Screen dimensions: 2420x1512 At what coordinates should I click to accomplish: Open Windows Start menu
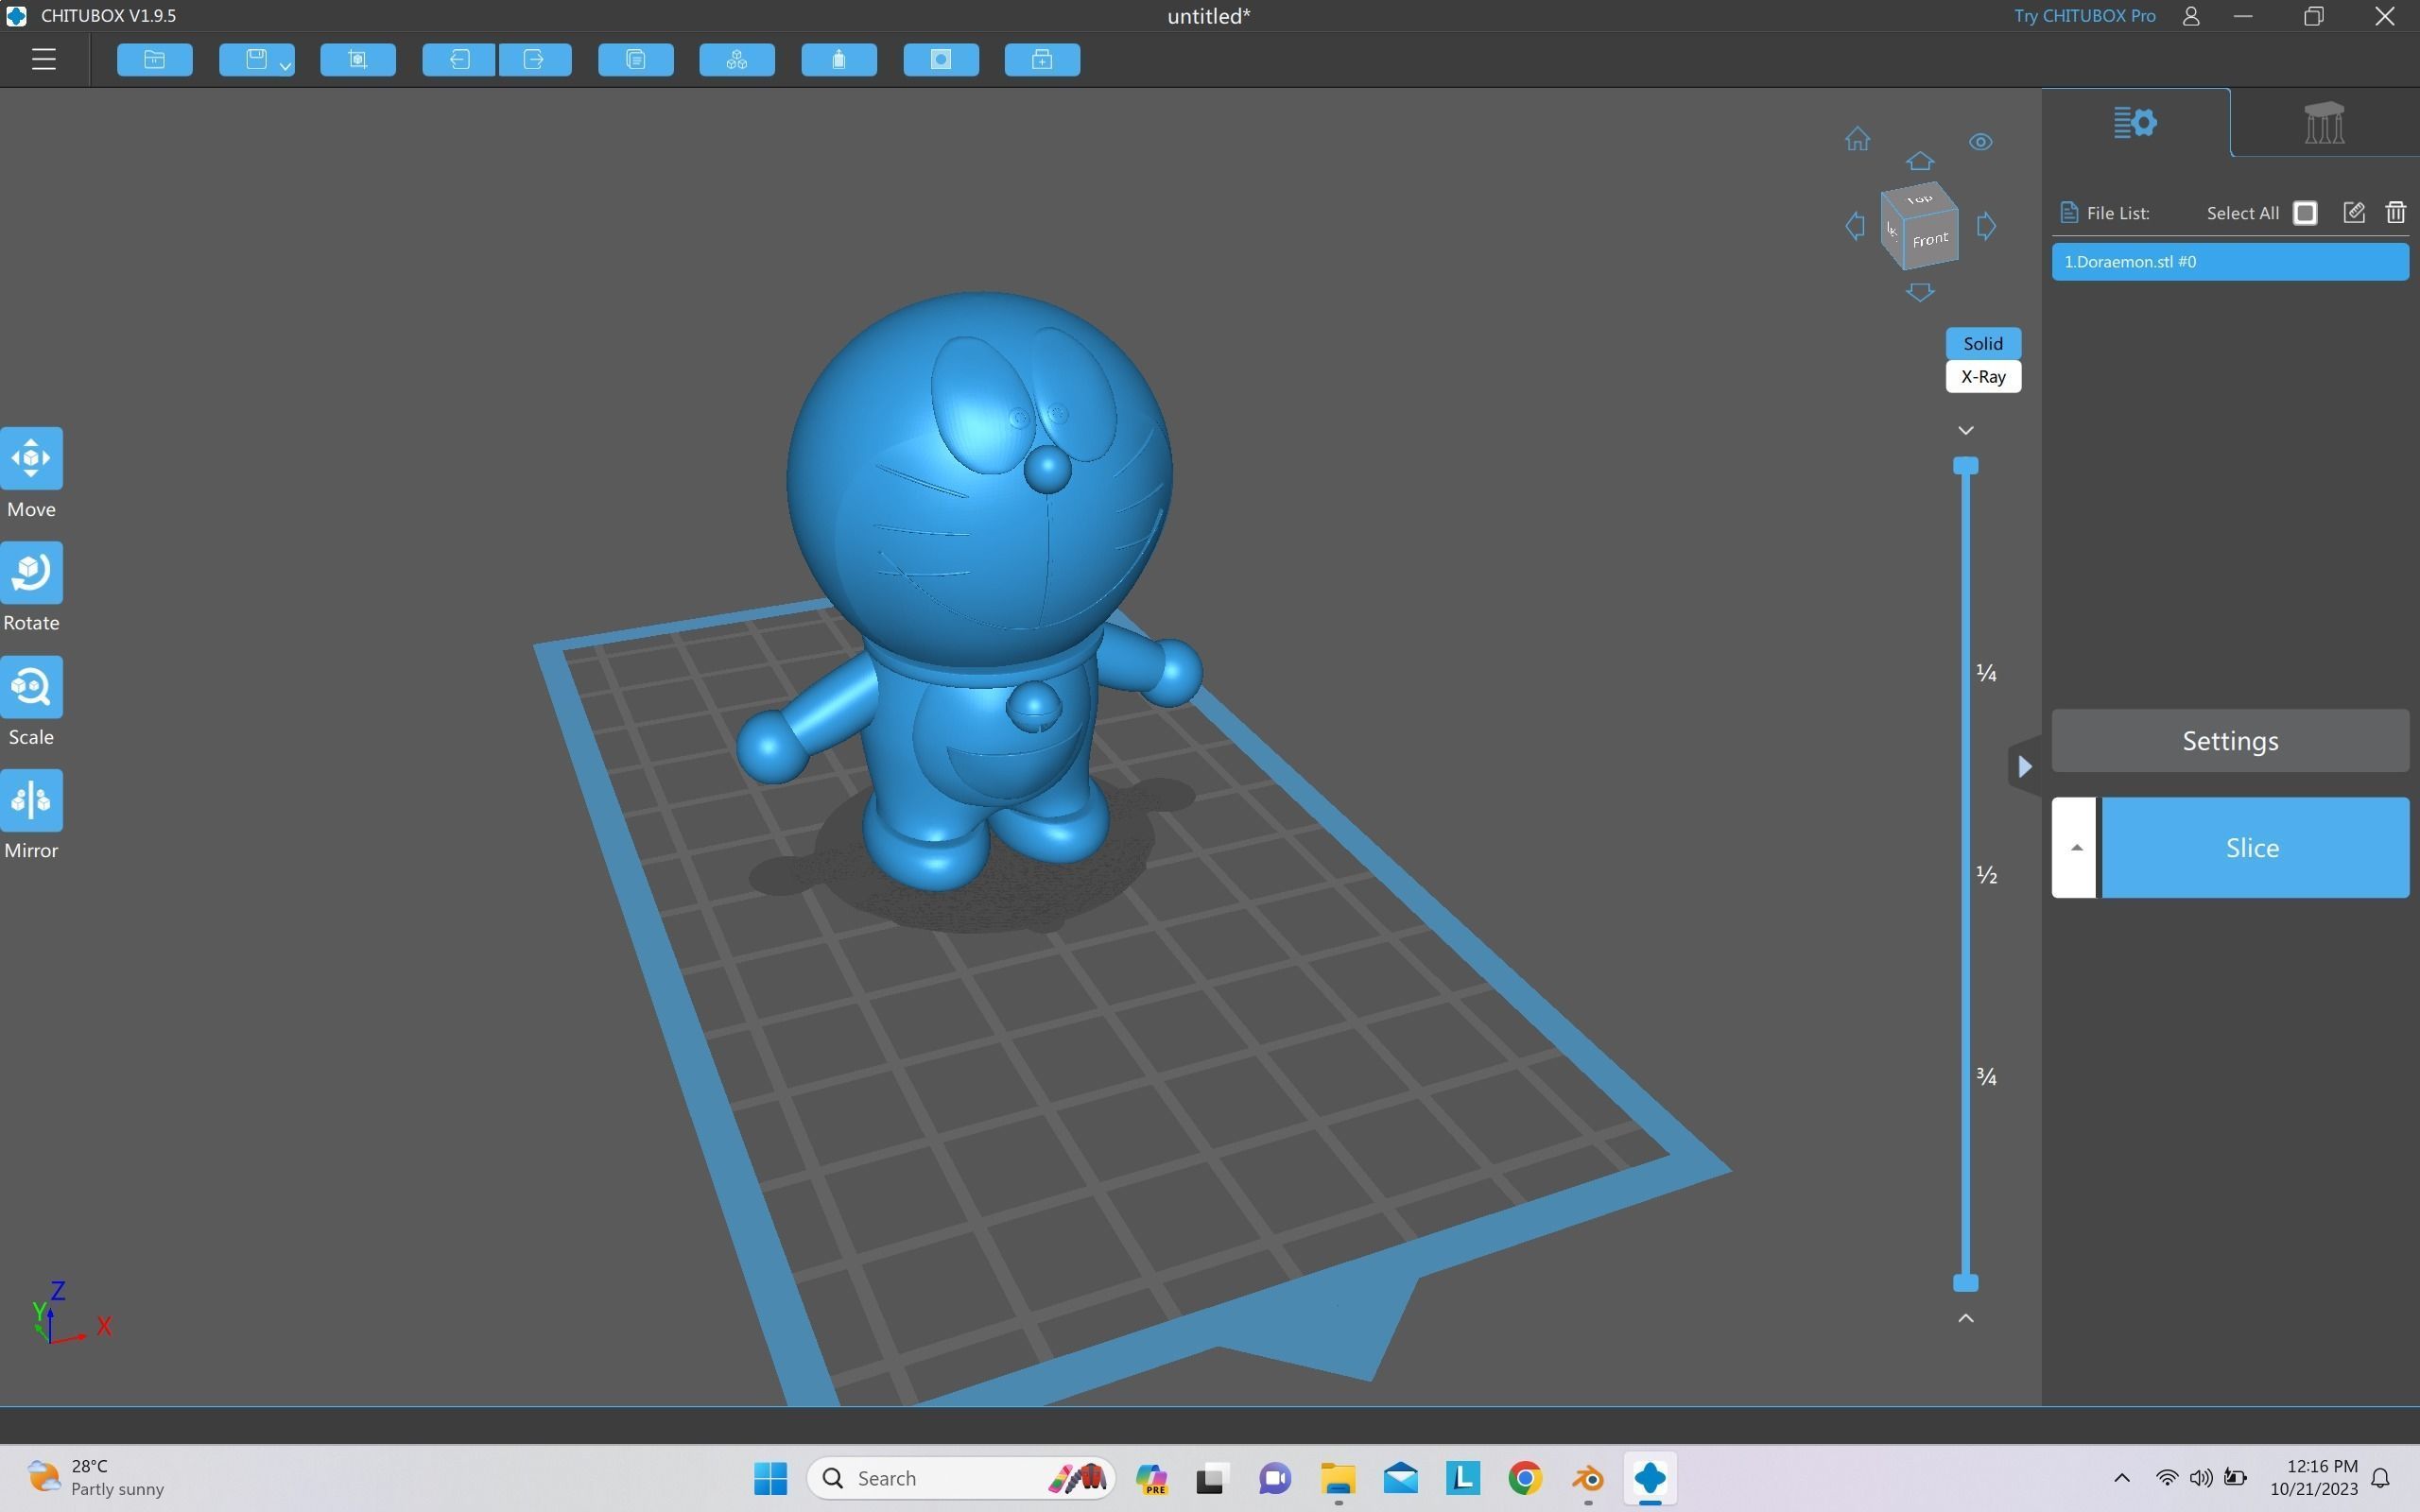[770, 1478]
